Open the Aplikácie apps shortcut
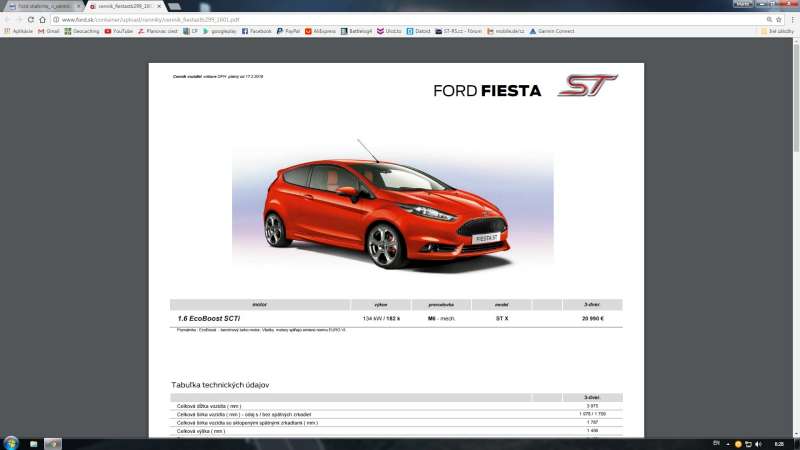Screen dimensions: 800x450 18,31
